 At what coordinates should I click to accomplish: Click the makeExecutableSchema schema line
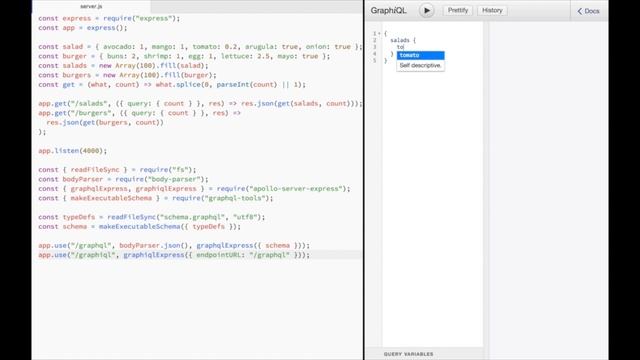(140, 226)
